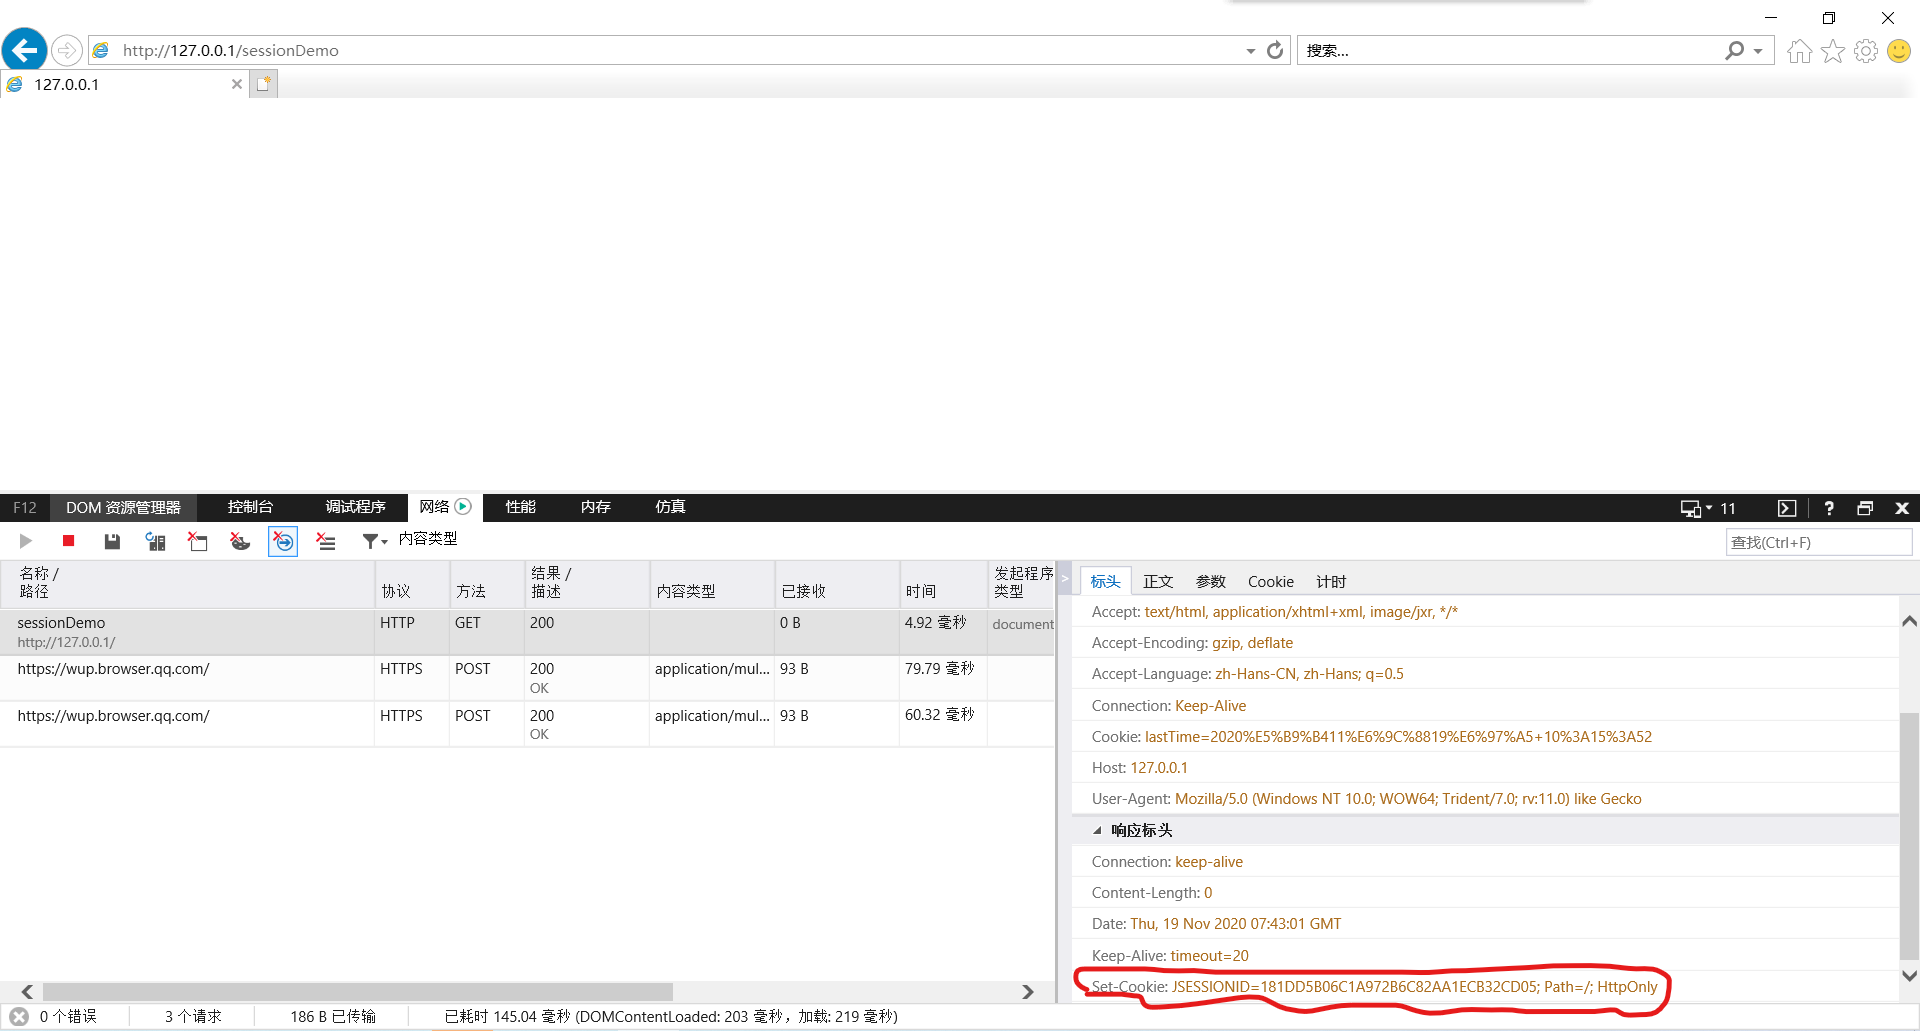The height and width of the screenshot is (1031, 1920).
Task: Click the 搜索 search box
Action: [x=1510, y=50]
